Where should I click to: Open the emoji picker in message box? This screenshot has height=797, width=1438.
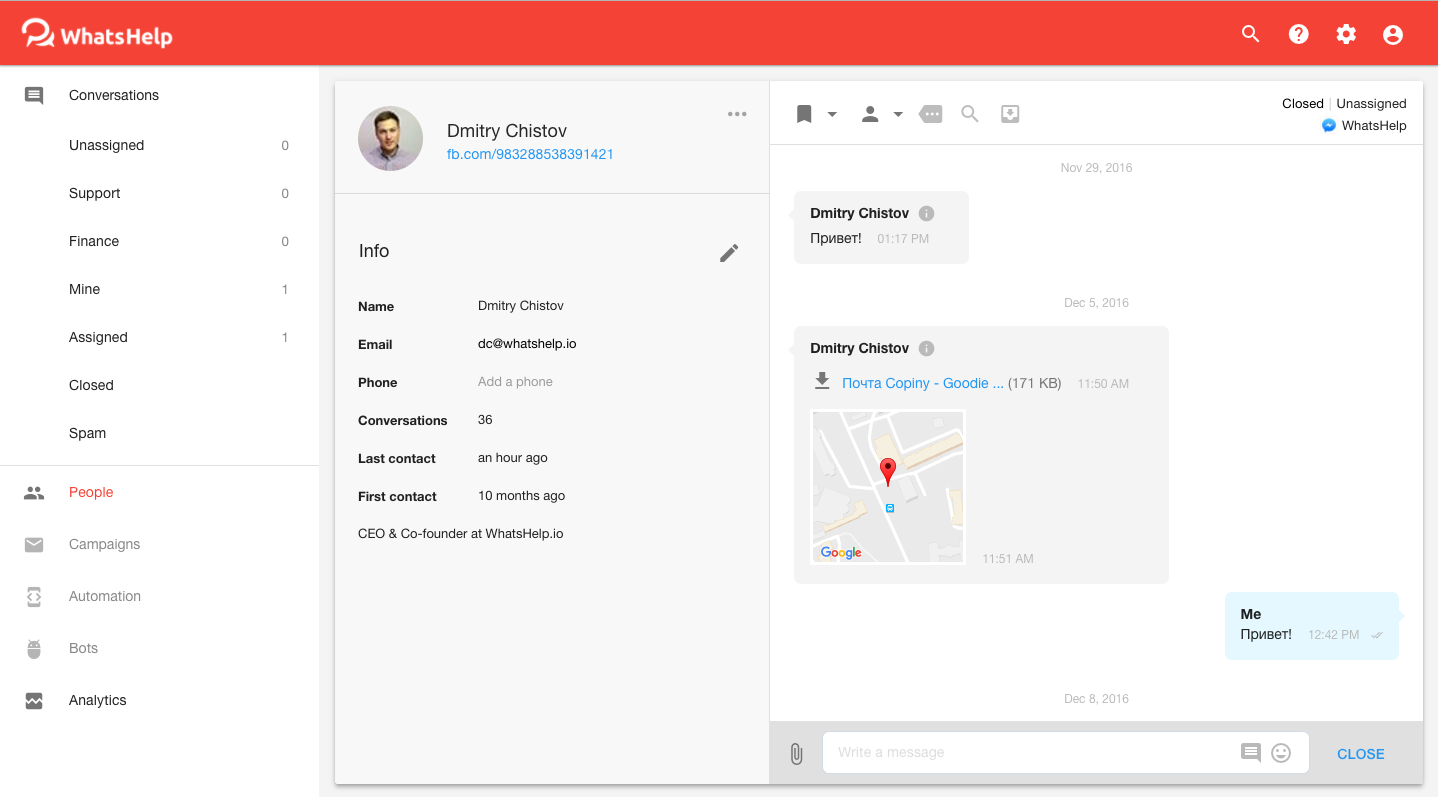(x=1281, y=753)
